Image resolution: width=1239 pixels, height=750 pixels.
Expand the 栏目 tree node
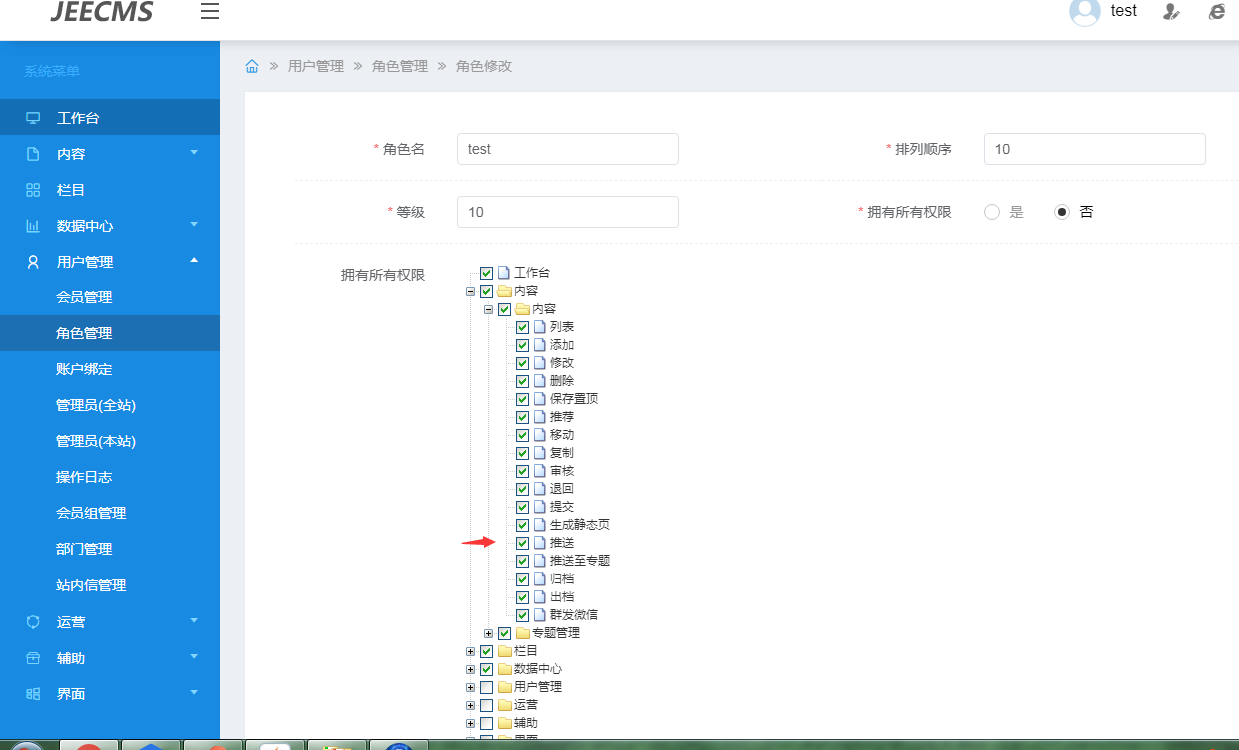click(x=470, y=651)
